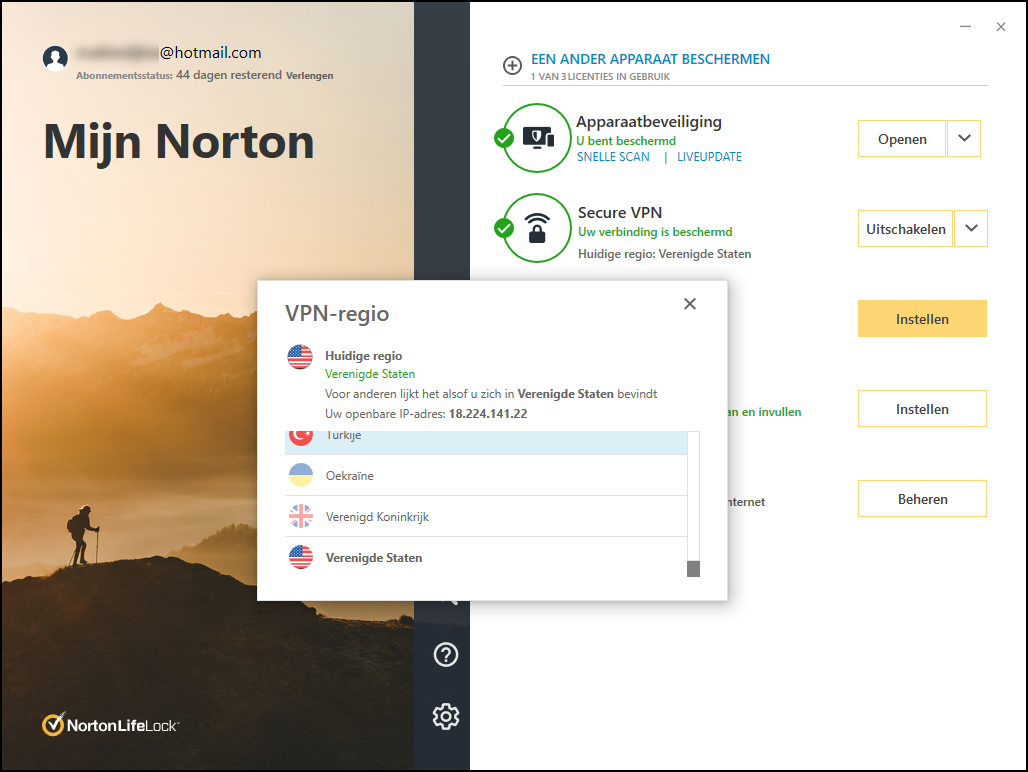Click the NortonLifeLock logo

(110, 725)
